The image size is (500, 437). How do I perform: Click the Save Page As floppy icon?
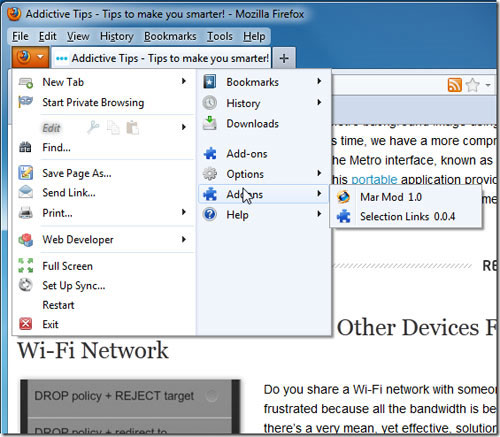pyautogui.click(x=26, y=173)
